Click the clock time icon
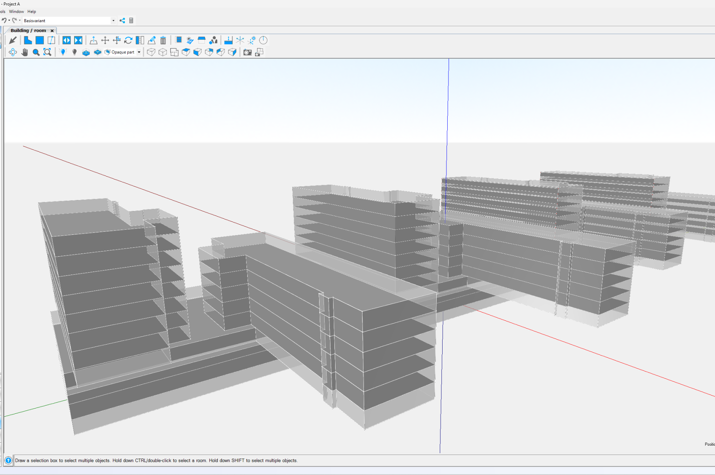This screenshot has height=475, width=715. (x=264, y=41)
